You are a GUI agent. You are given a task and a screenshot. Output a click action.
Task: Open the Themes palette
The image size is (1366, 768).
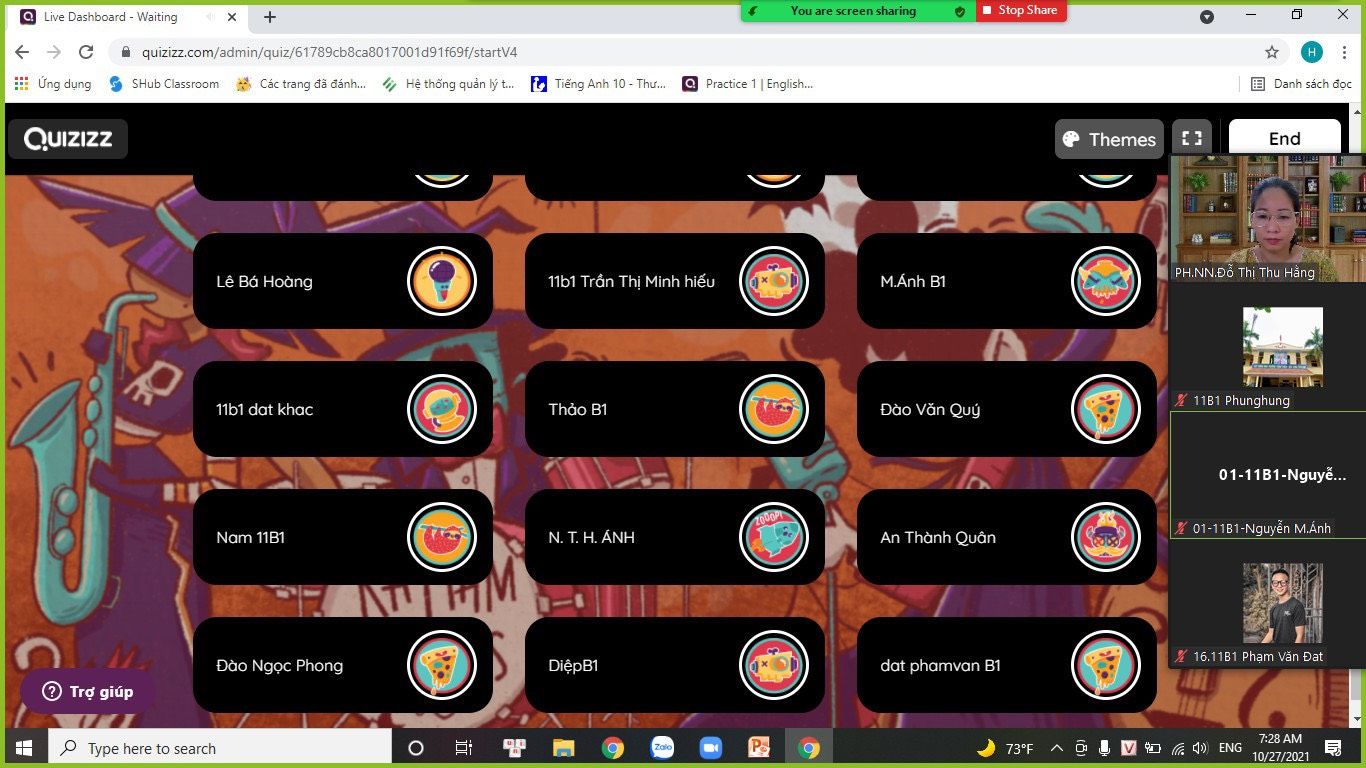(1108, 139)
